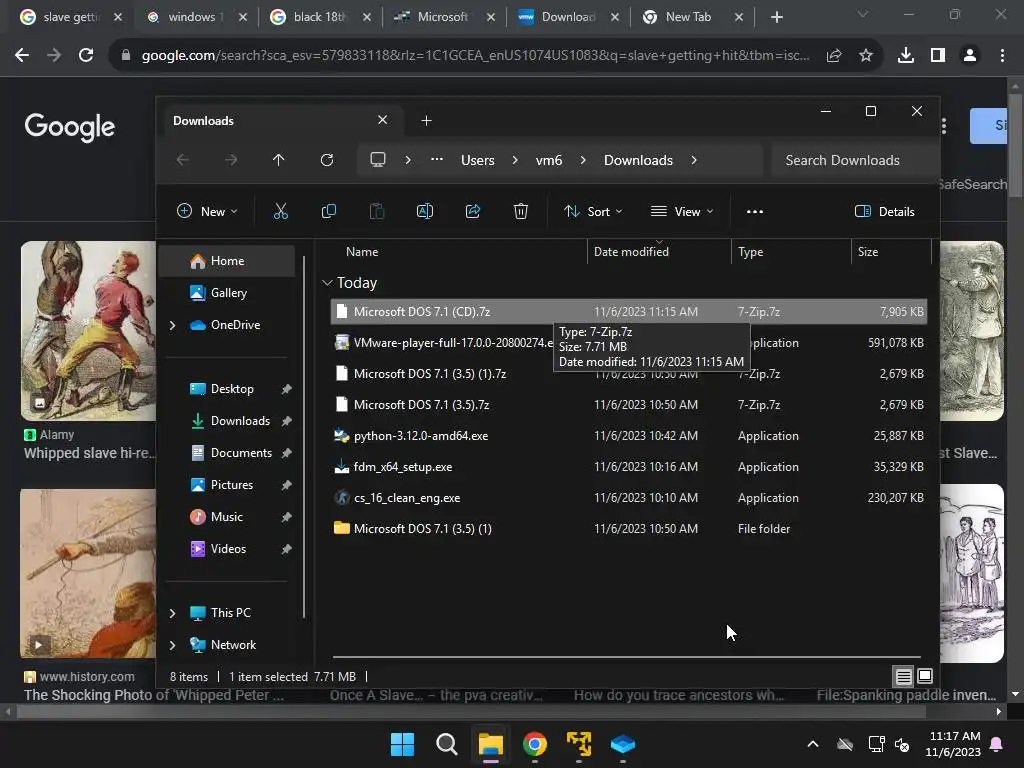Viewport: 1024px width, 768px height.
Task: Open the See more ellipsis menu in Explorer toolbar
Action: coord(755,212)
